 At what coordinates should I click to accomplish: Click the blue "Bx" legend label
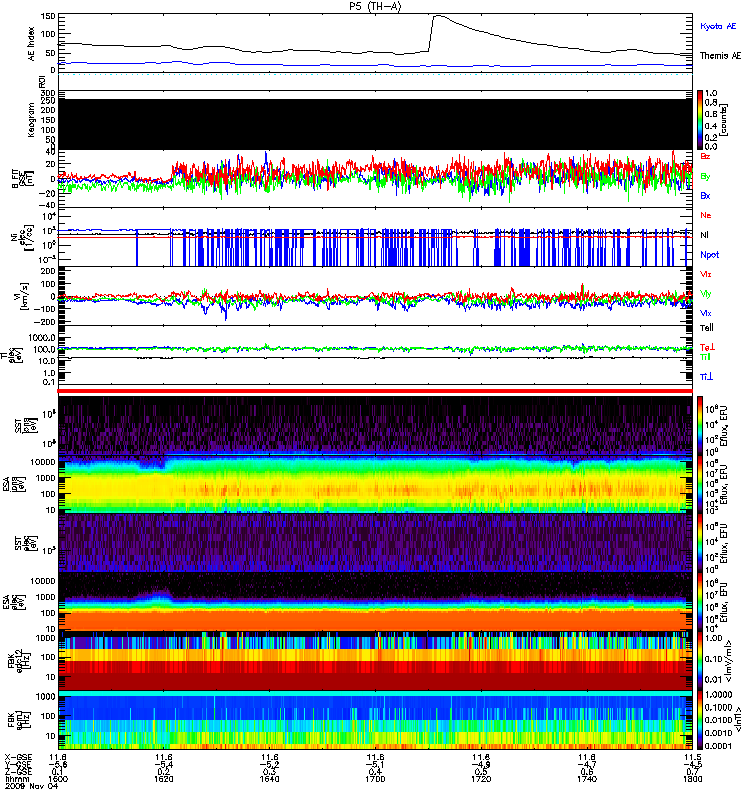(705, 195)
